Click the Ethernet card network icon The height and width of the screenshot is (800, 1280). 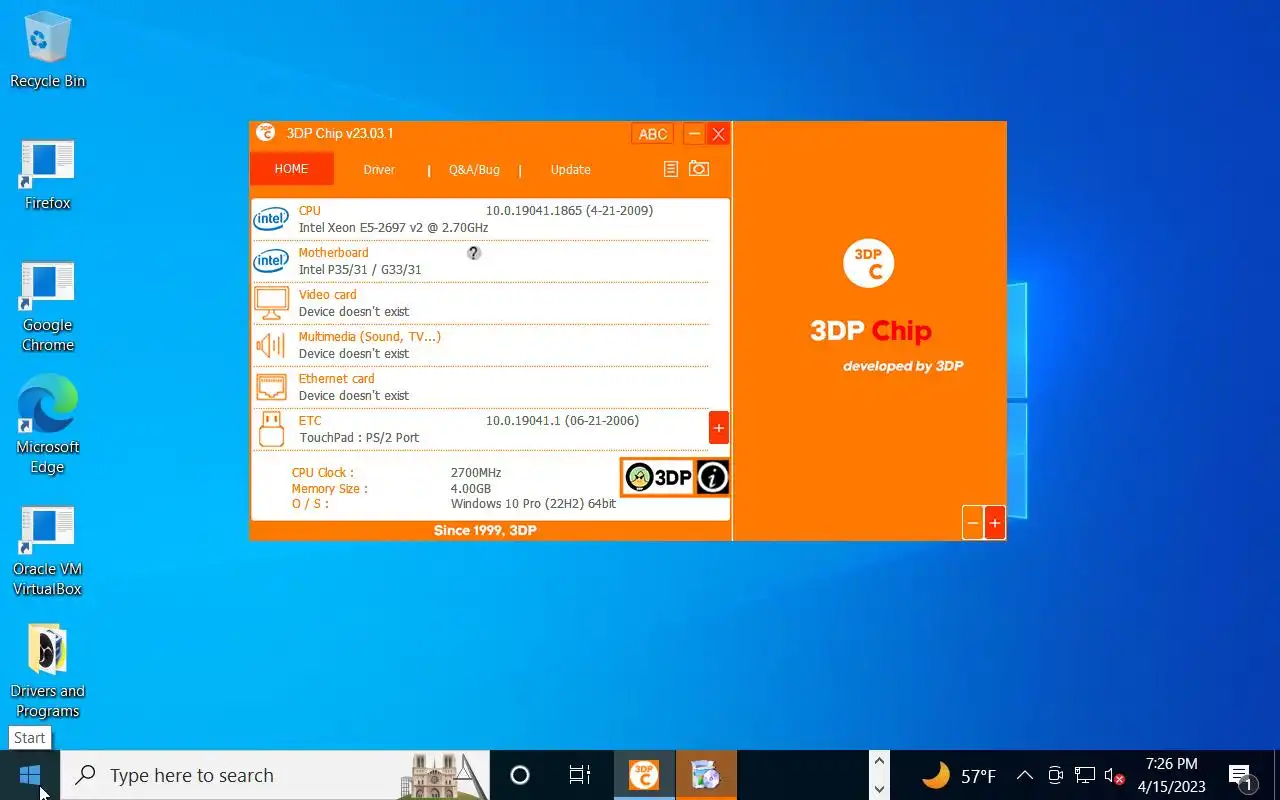click(271, 387)
